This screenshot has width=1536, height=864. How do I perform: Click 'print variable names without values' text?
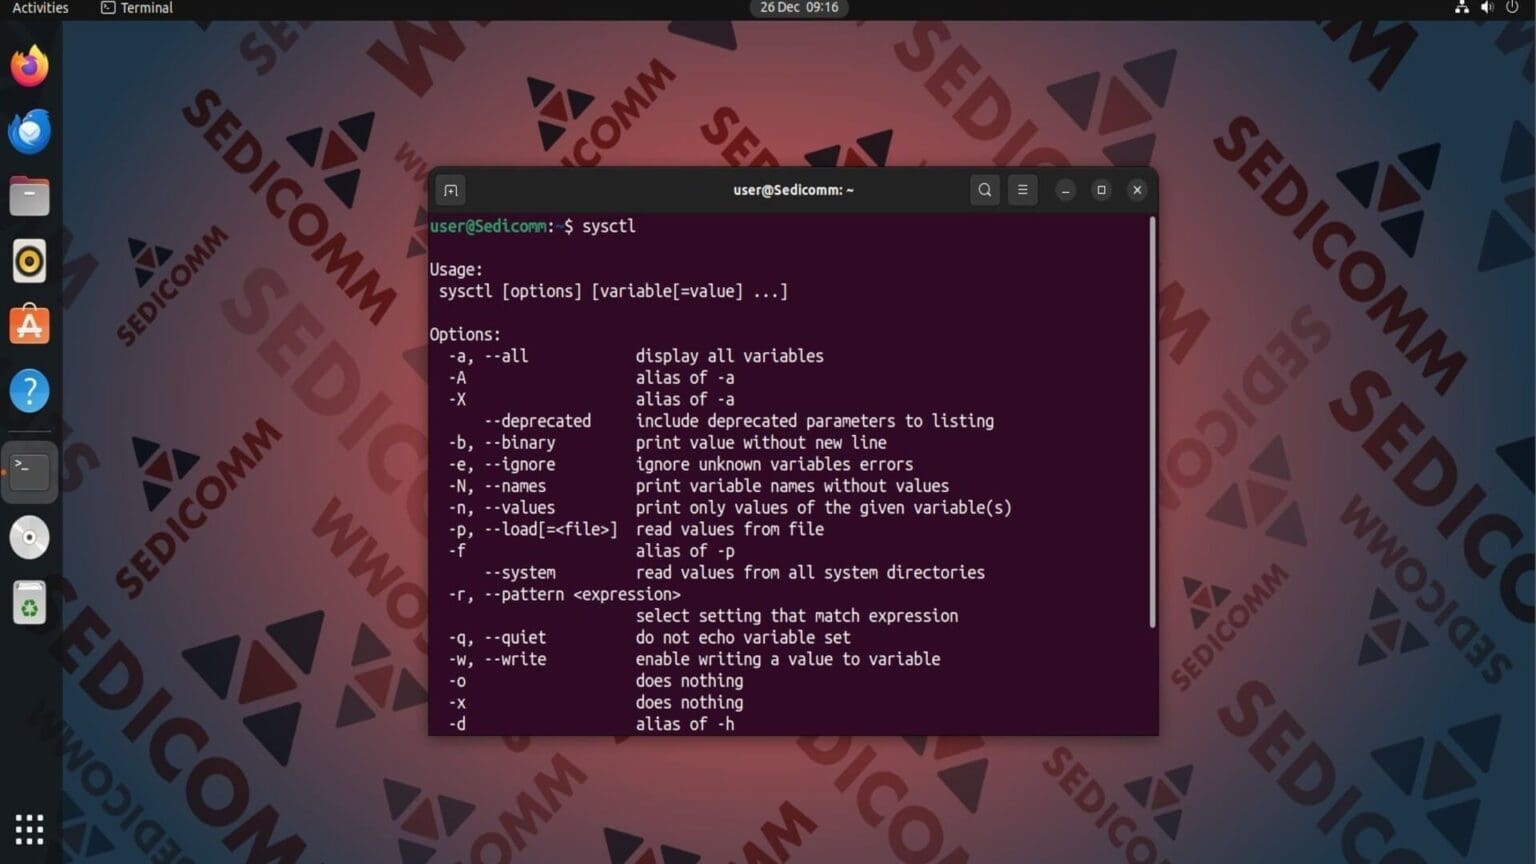pos(792,486)
